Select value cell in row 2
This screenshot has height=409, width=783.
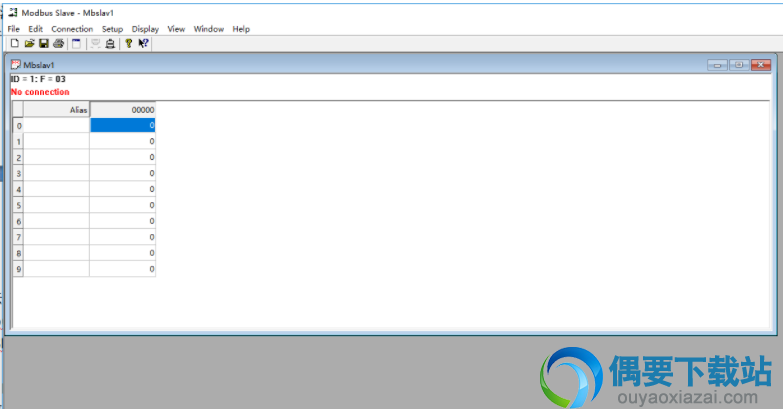[123, 157]
